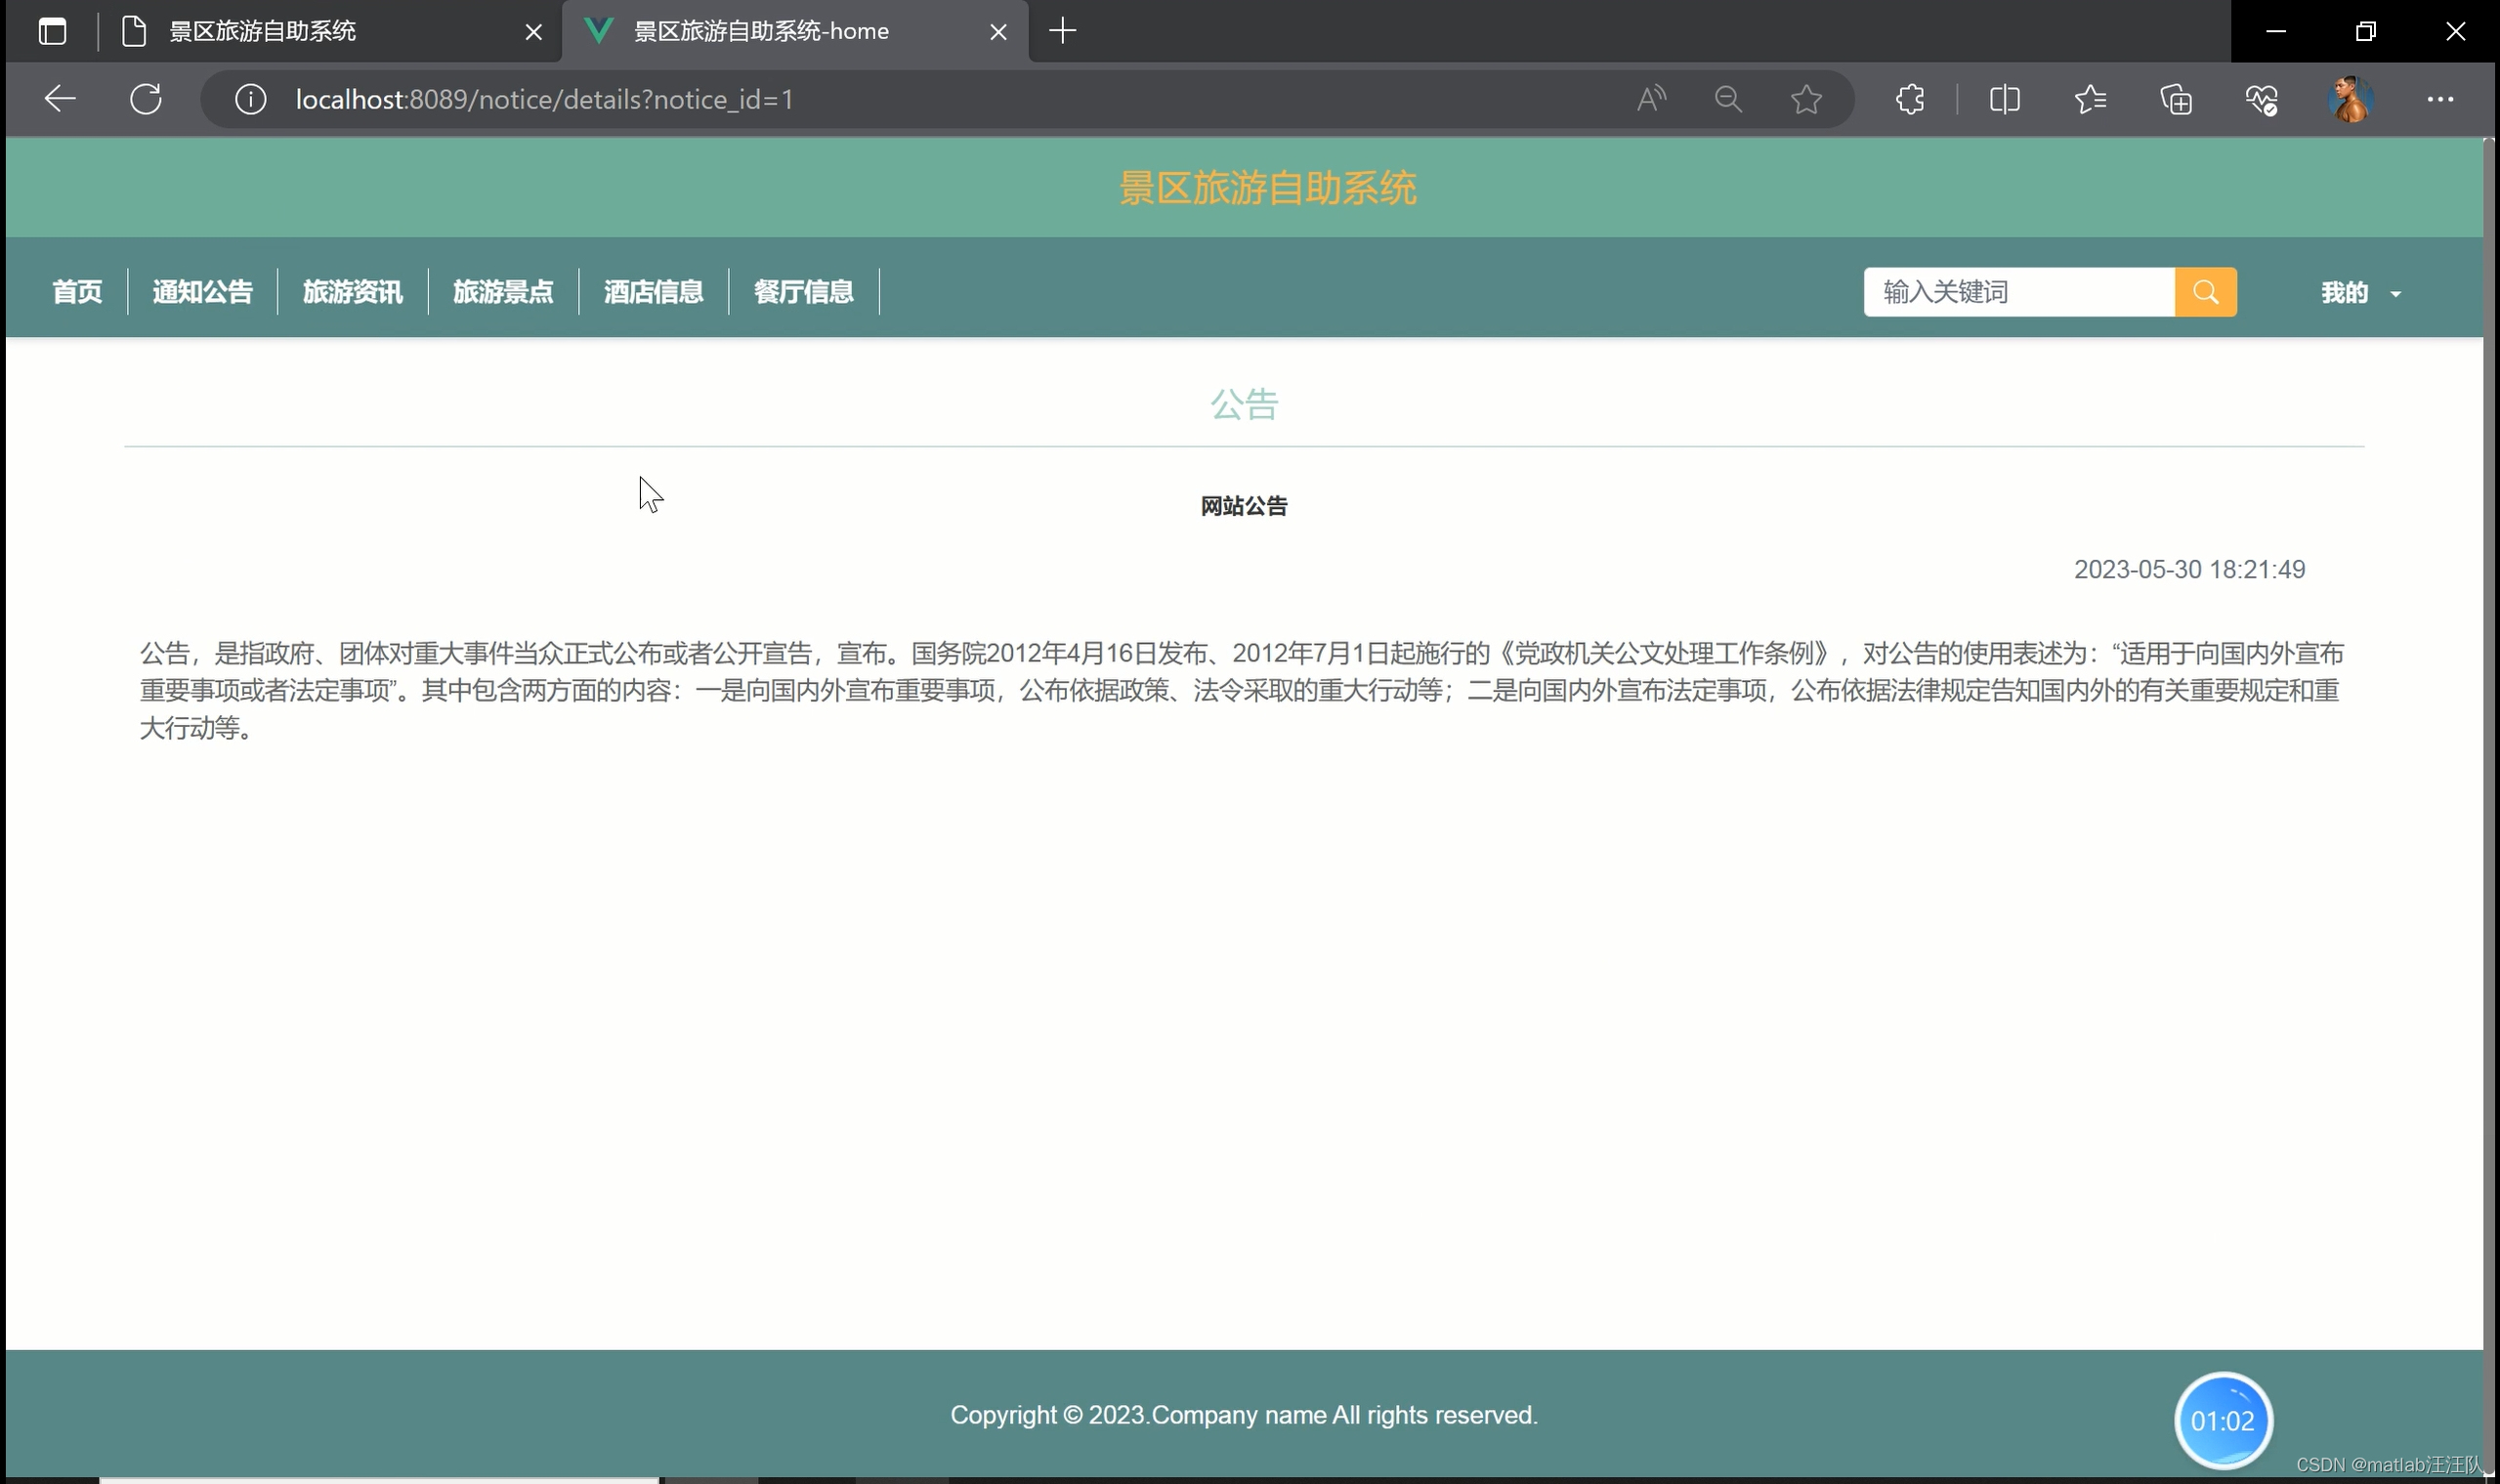The image size is (2500, 1484).
Task: Open the favorites list icon
Action: pyautogui.click(x=2090, y=99)
